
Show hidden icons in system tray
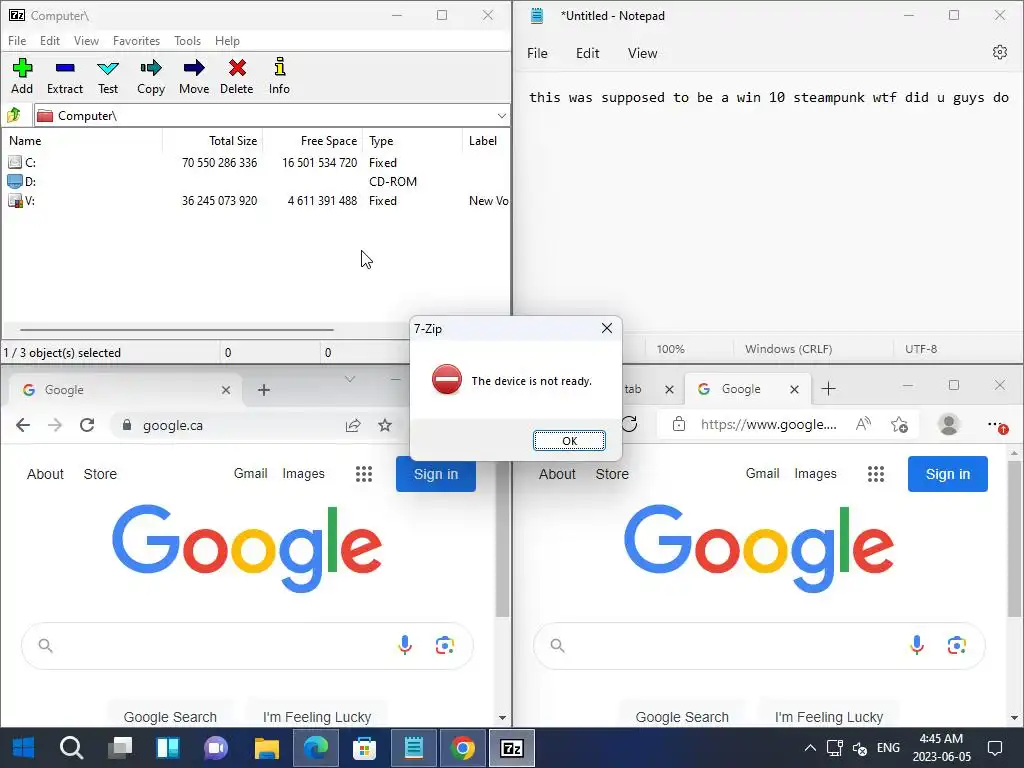(810, 748)
